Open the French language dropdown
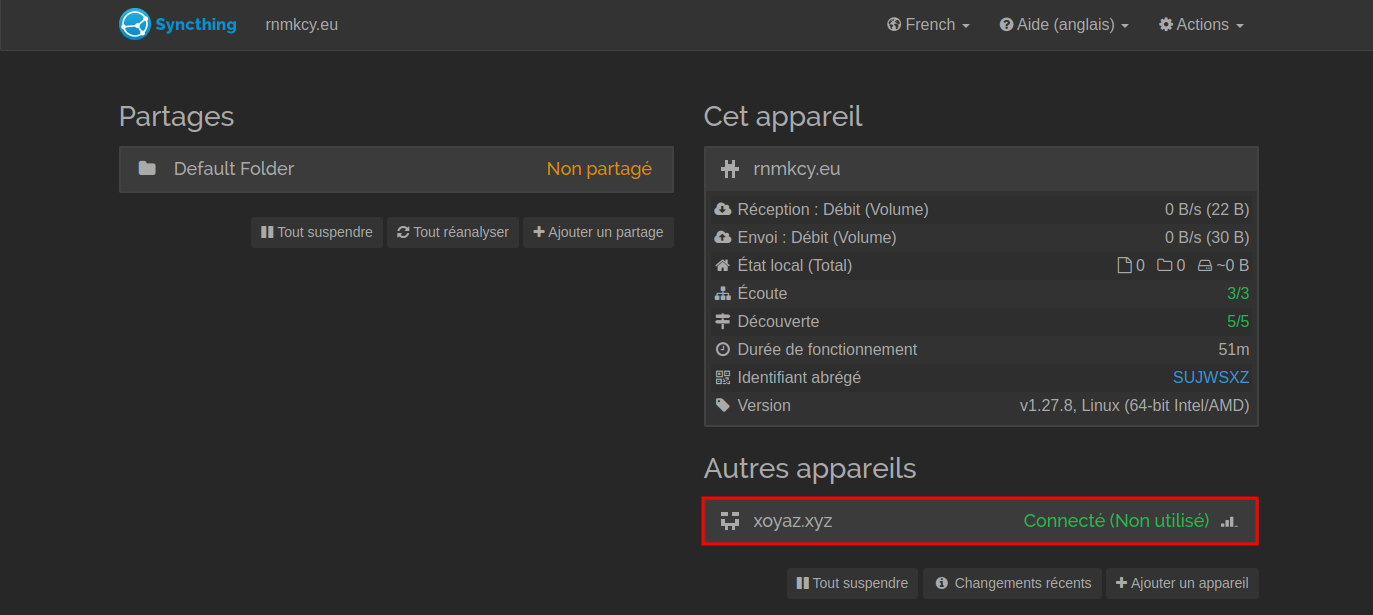This screenshot has height=615, width=1373. point(928,25)
